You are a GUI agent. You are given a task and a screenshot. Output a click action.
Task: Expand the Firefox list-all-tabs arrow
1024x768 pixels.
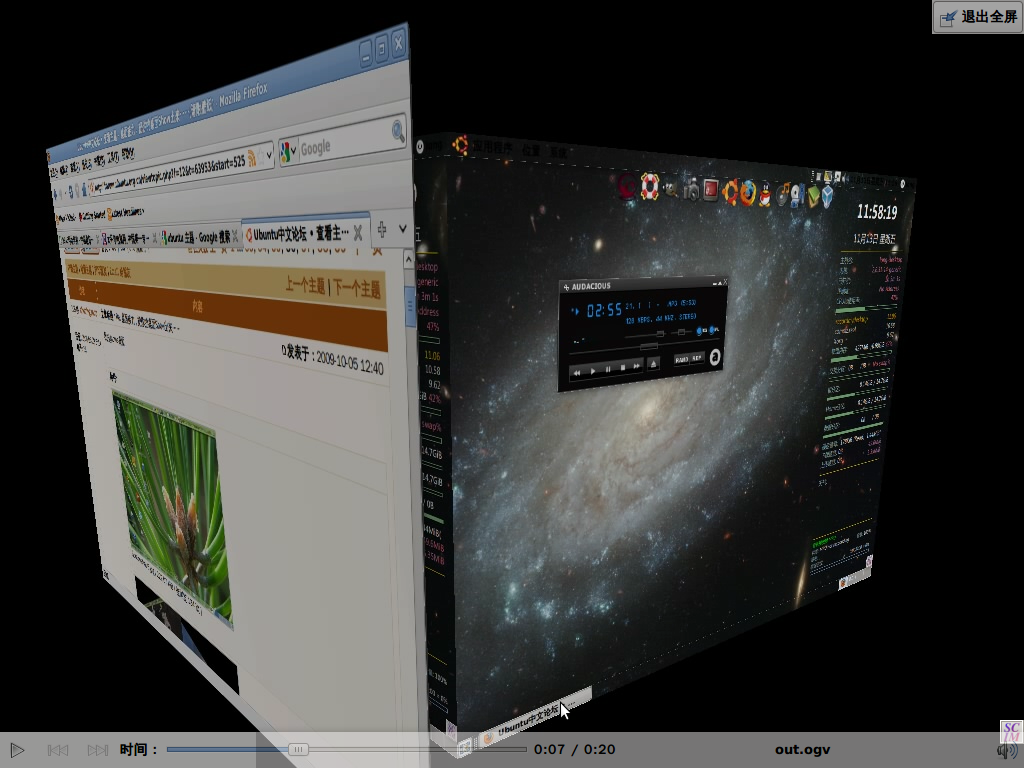point(402,228)
